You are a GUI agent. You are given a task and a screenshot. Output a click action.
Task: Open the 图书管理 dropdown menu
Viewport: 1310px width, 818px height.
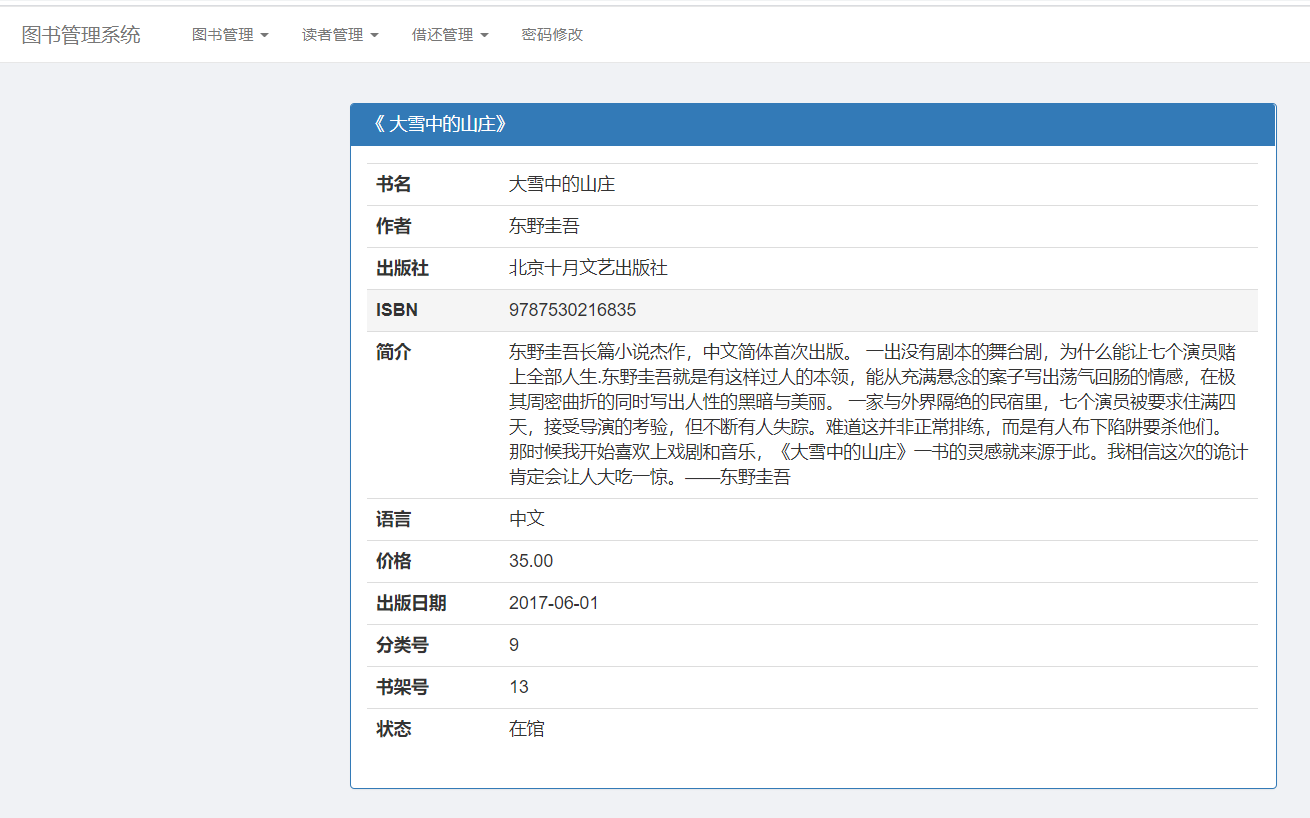(230, 35)
